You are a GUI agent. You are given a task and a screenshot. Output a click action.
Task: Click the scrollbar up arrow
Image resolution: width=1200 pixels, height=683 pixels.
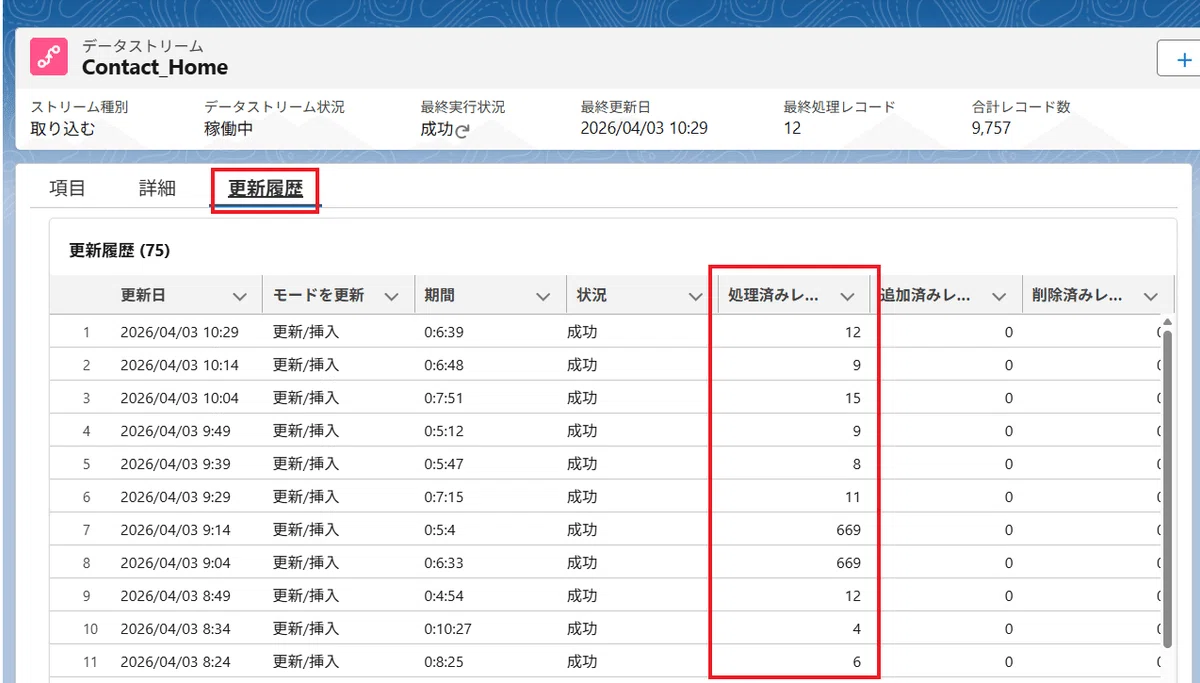tap(1167, 322)
